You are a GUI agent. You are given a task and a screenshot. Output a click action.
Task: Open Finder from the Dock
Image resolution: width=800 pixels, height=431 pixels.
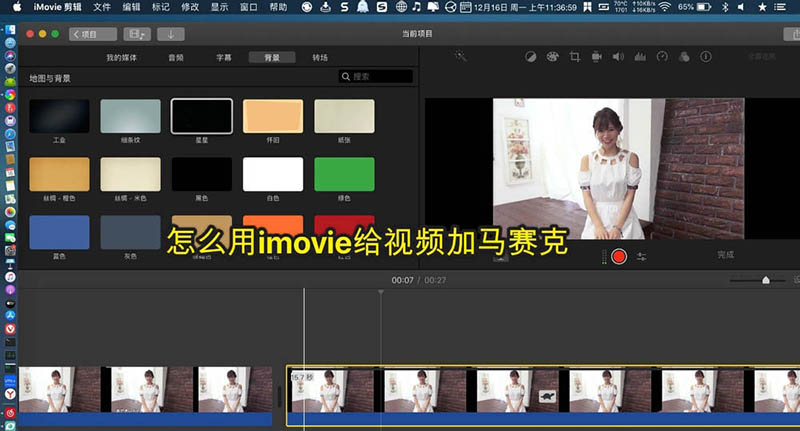coord(10,30)
